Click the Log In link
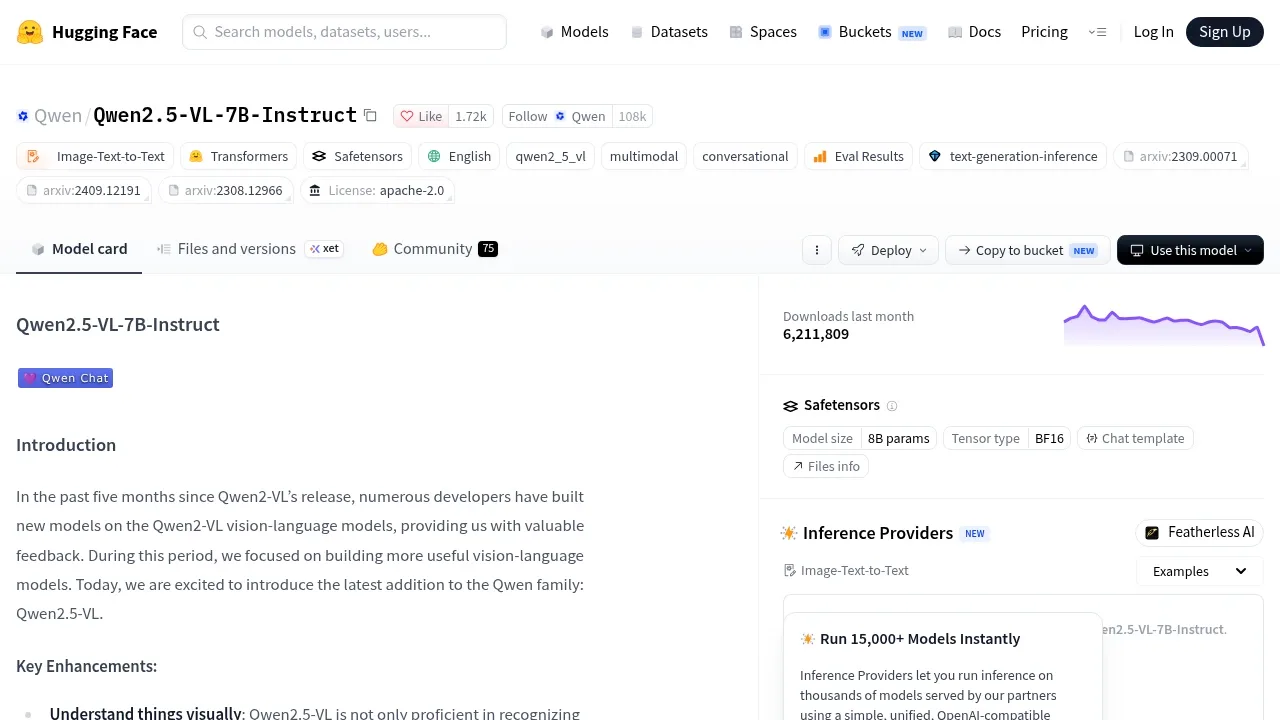 (1153, 32)
